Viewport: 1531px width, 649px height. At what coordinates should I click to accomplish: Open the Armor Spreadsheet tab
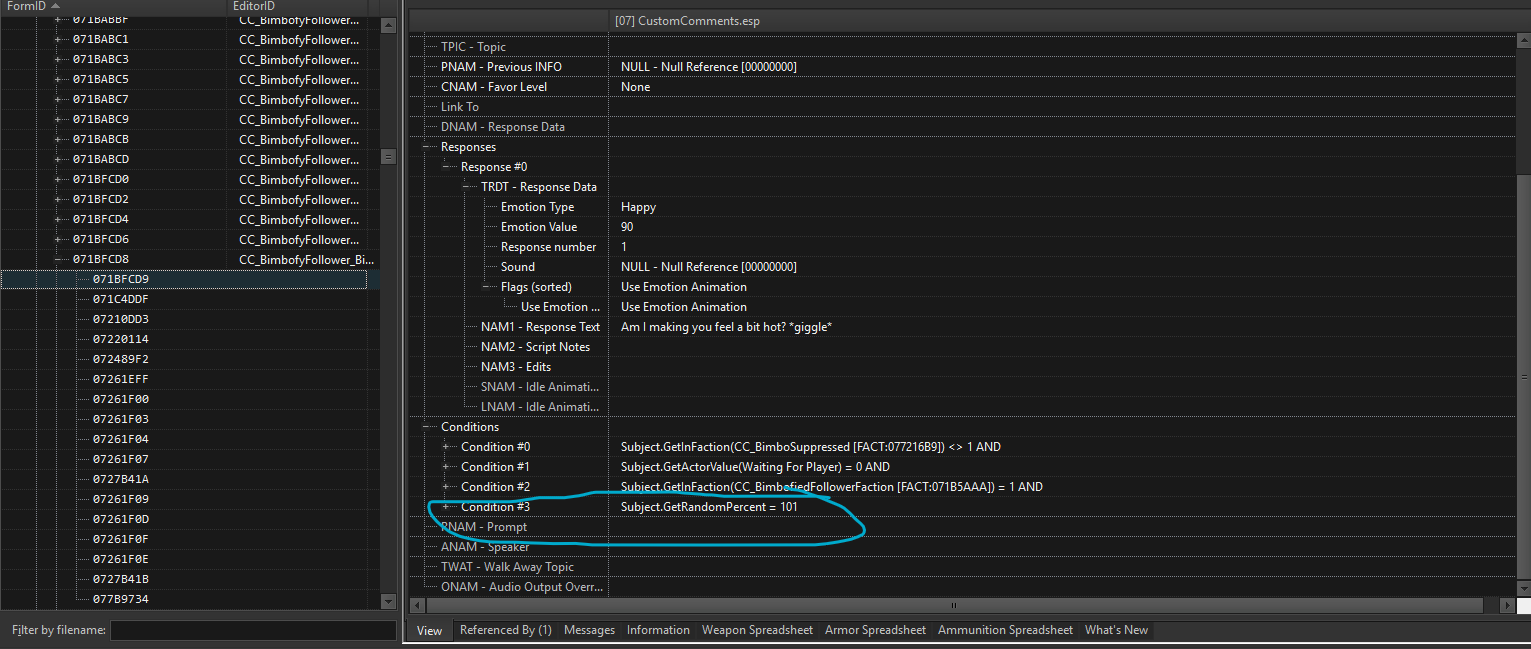tap(875, 630)
